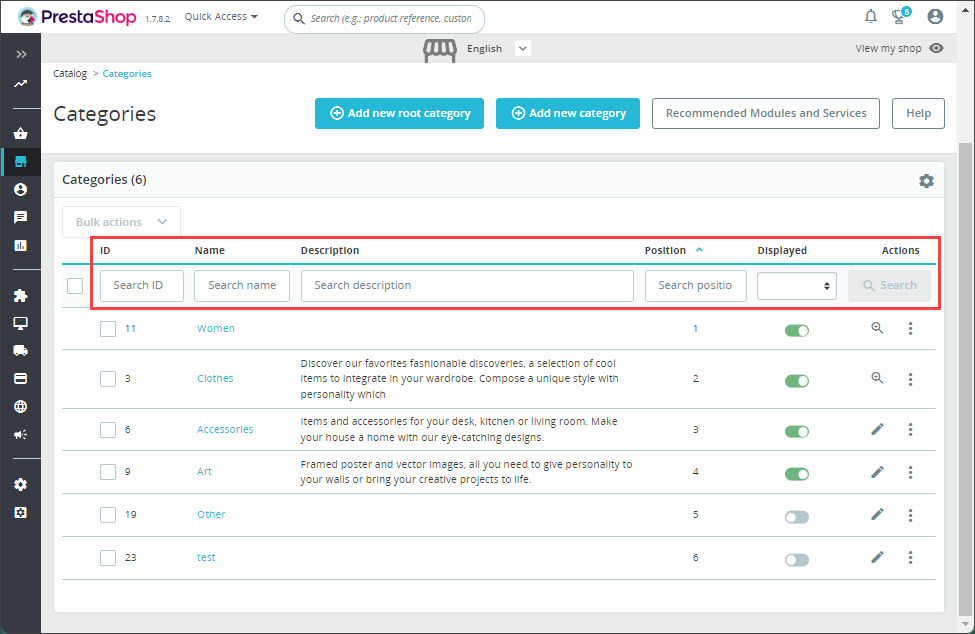Screen dimensions: 975x634
Task: Open Payment card icon in sidebar
Action: point(21,379)
